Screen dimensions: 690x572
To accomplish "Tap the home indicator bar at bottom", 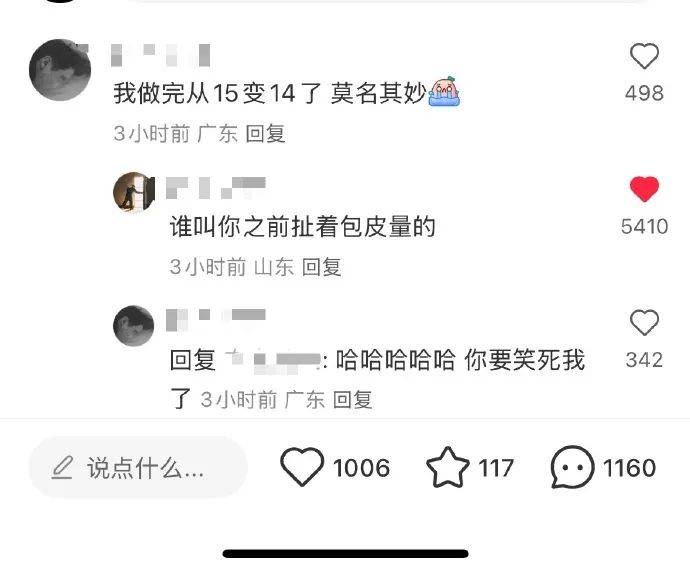I will tap(345, 554).
